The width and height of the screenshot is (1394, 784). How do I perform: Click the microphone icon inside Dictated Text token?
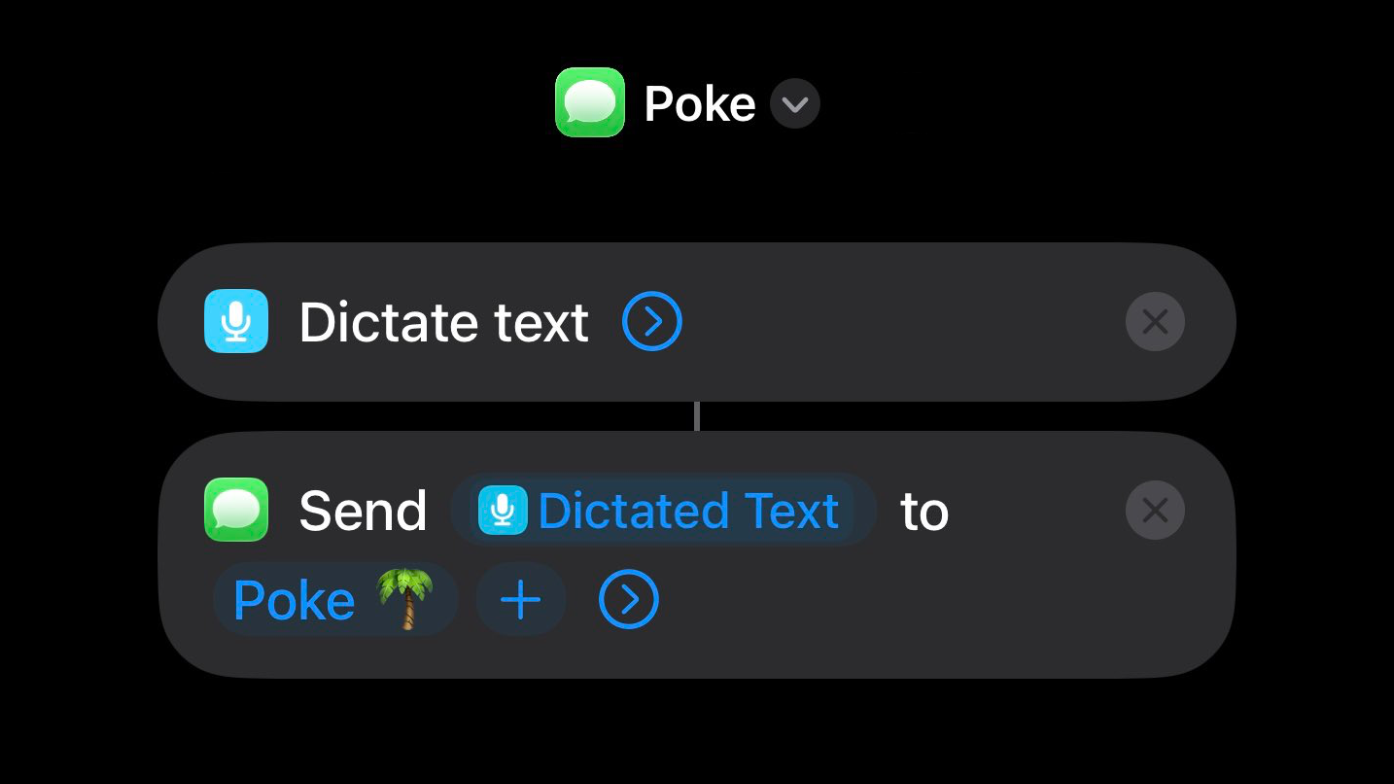pyautogui.click(x=502, y=510)
